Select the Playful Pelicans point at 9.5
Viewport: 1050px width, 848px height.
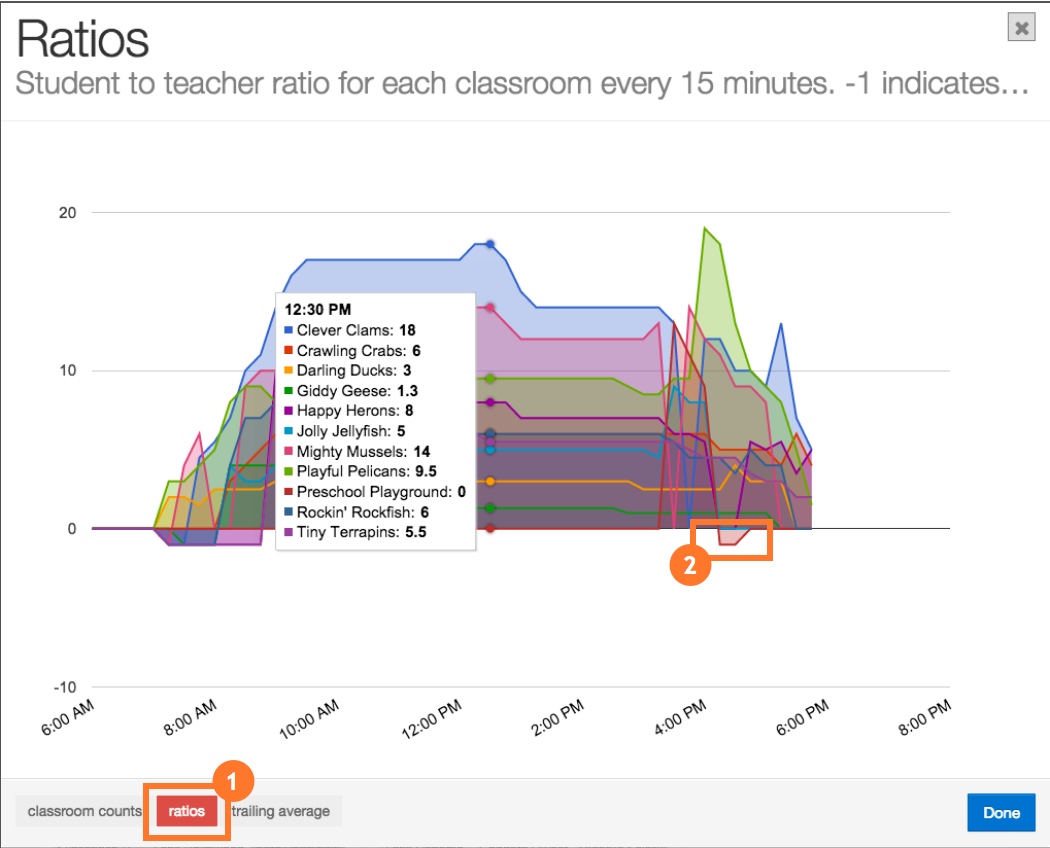490,379
